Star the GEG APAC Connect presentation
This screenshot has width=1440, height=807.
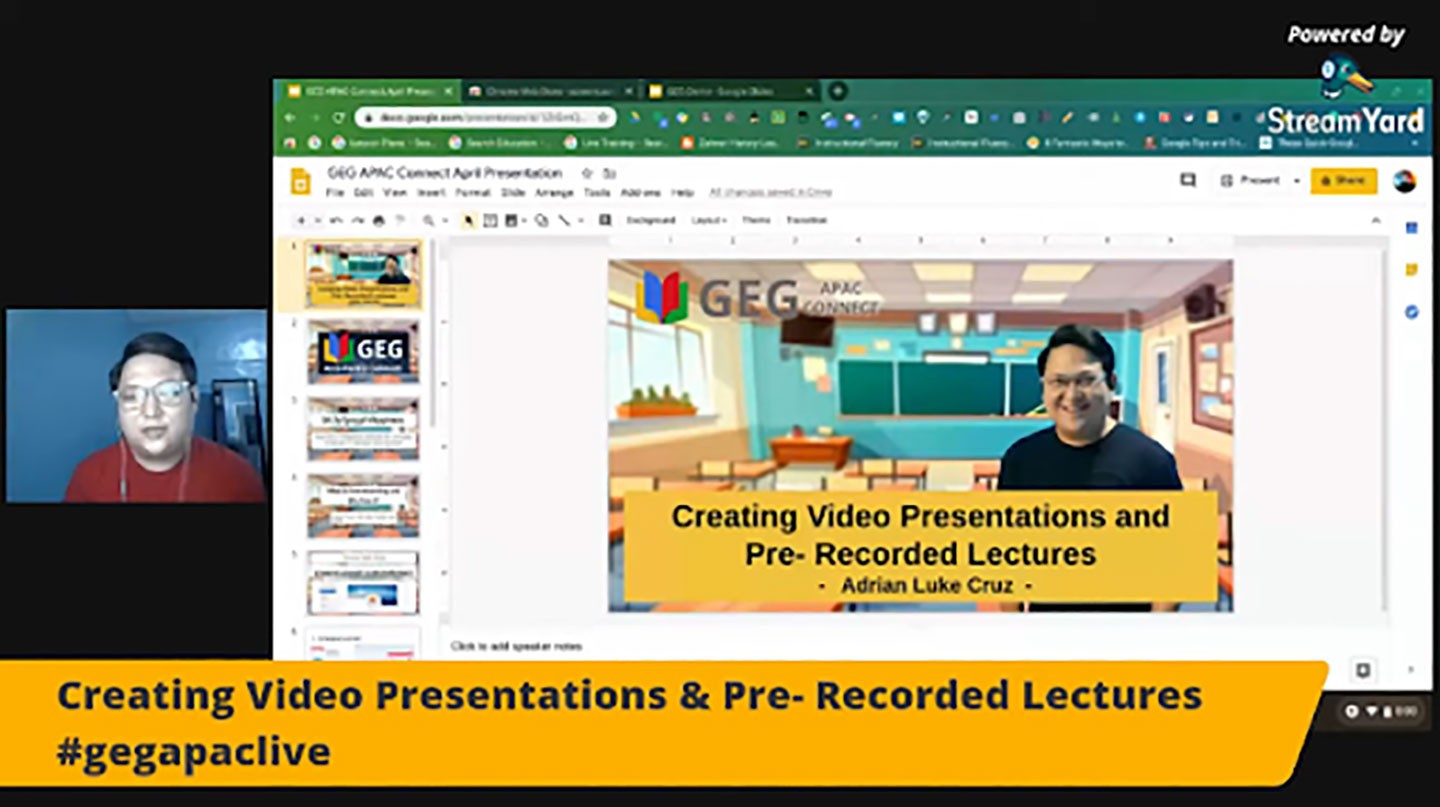click(588, 173)
